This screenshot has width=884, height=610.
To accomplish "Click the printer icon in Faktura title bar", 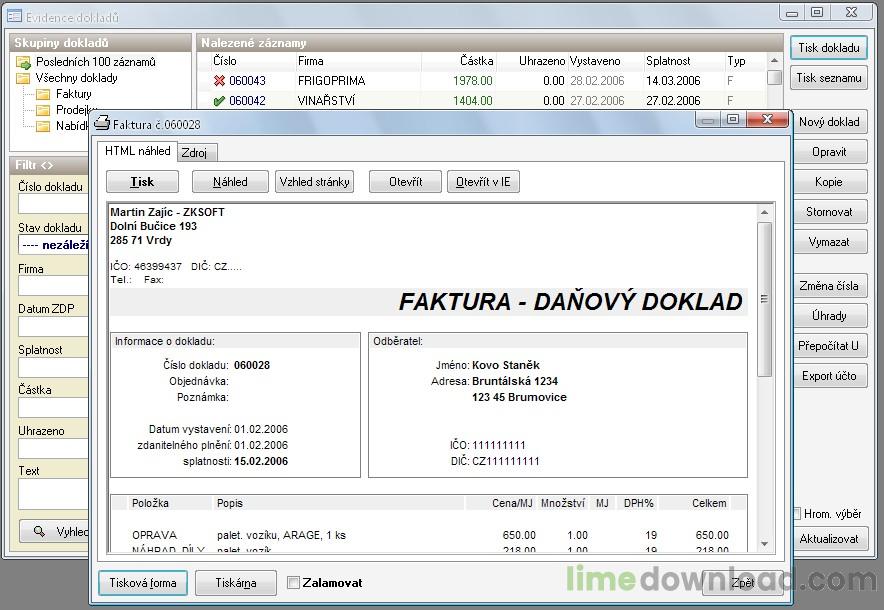I will click(x=102, y=122).
